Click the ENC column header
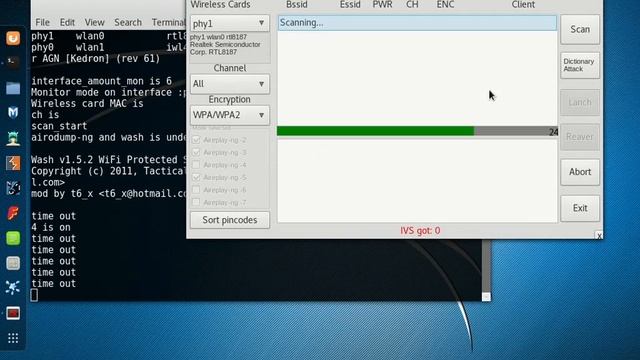 point(445,4)
